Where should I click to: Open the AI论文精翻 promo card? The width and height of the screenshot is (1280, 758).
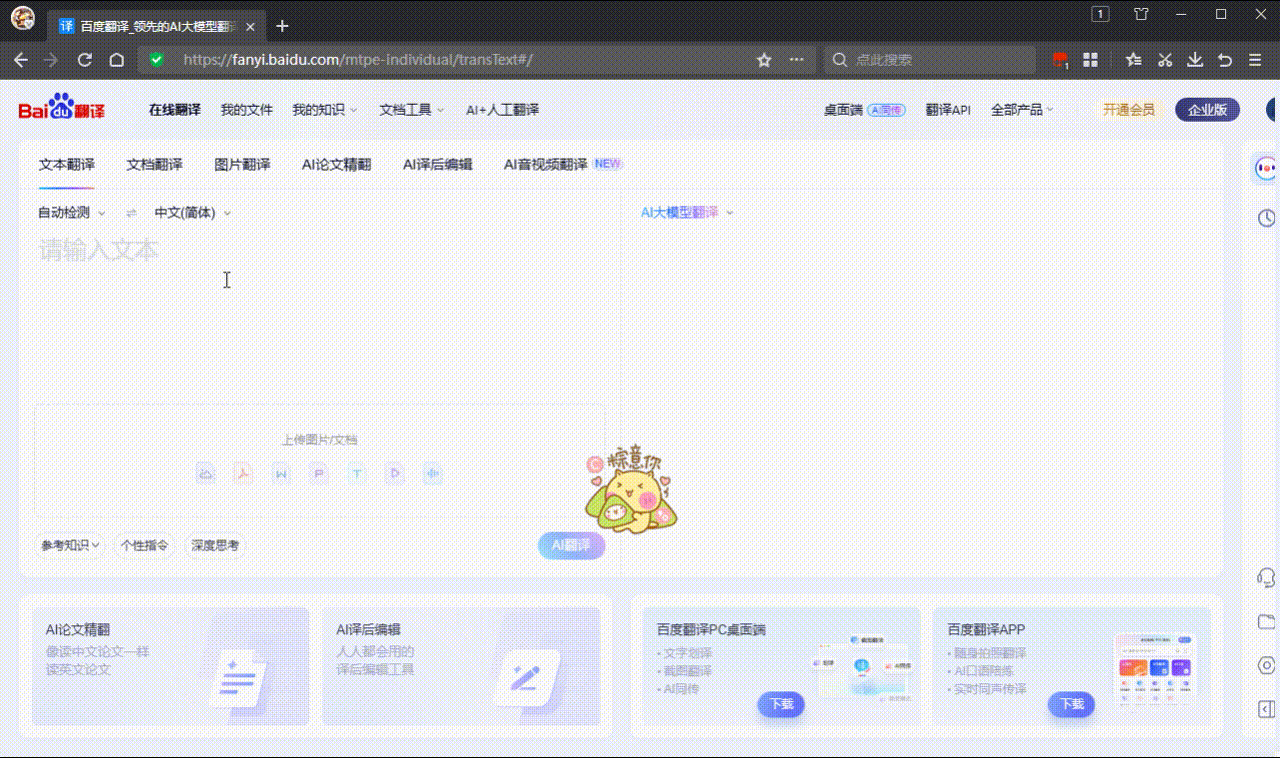pyautogui.click(x=170, y=666)
